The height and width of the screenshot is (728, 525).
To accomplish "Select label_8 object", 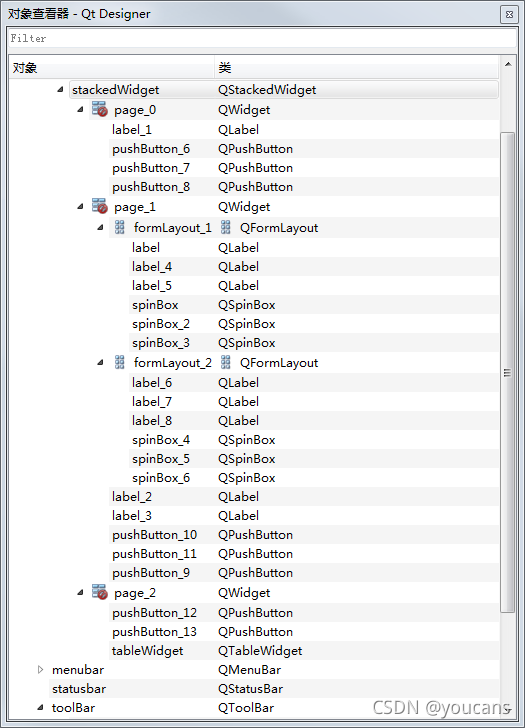I will 152,421.
